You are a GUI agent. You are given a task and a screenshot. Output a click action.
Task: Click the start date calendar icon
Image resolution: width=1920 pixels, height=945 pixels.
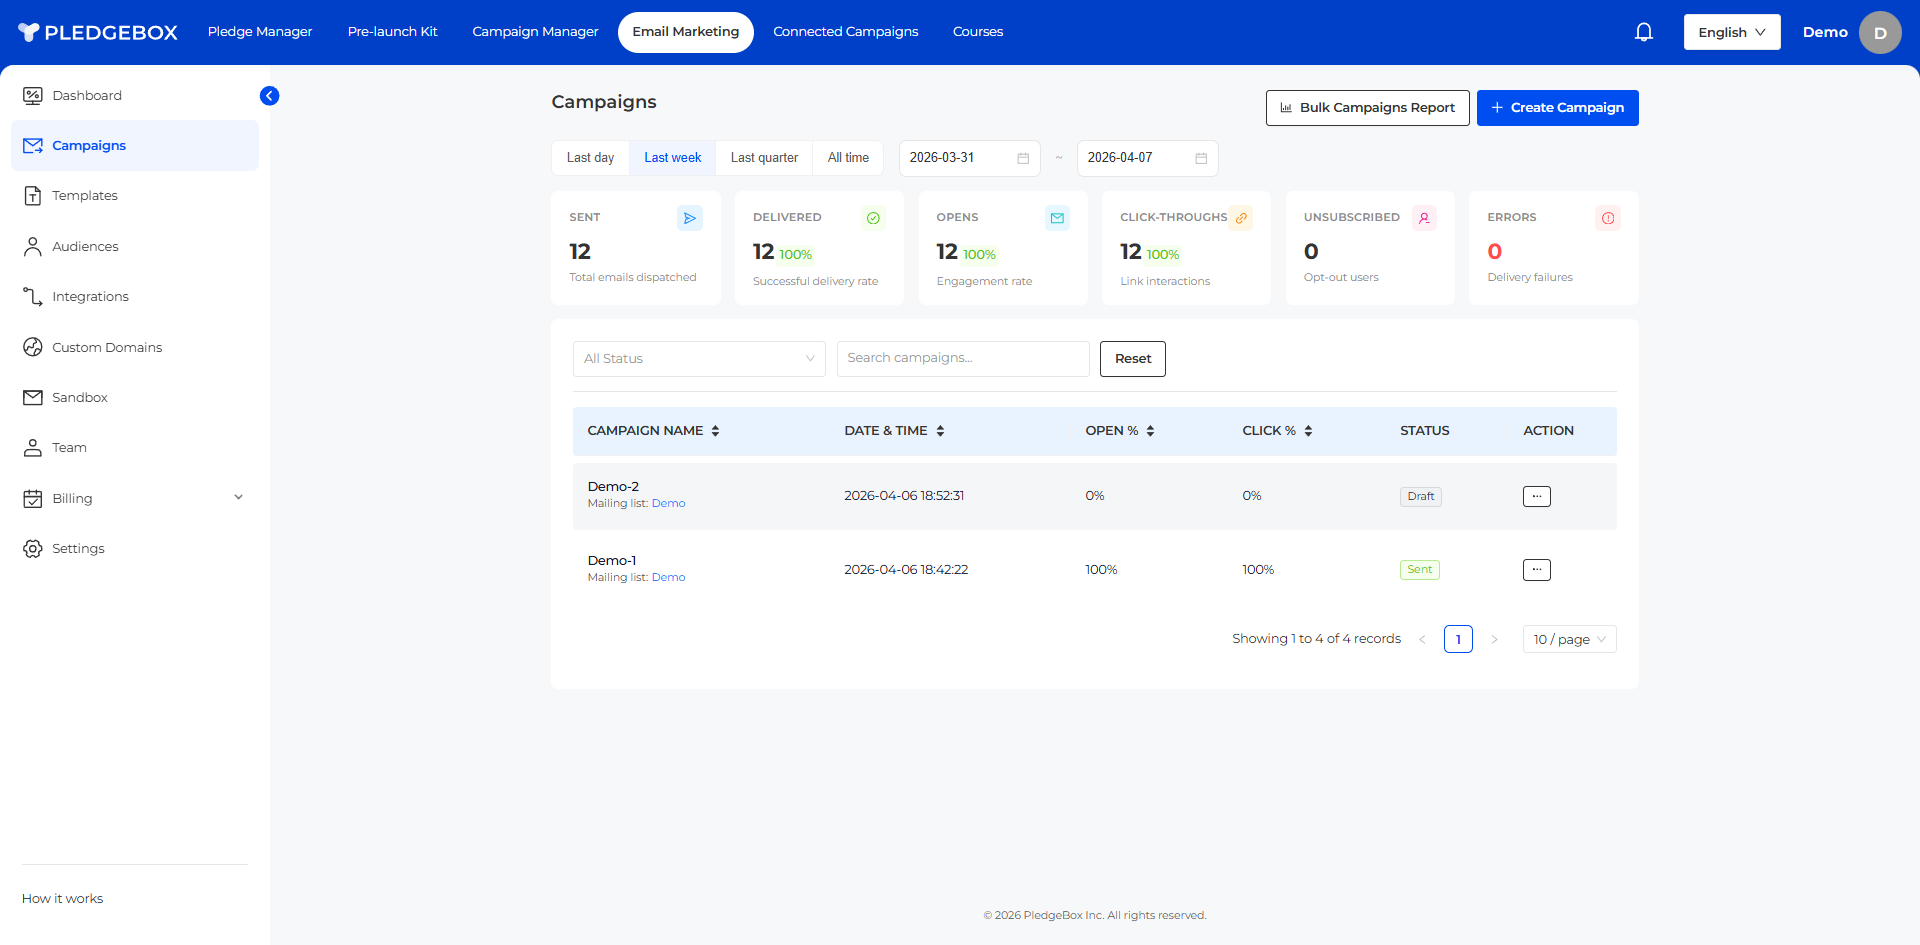coord(1023,158)
